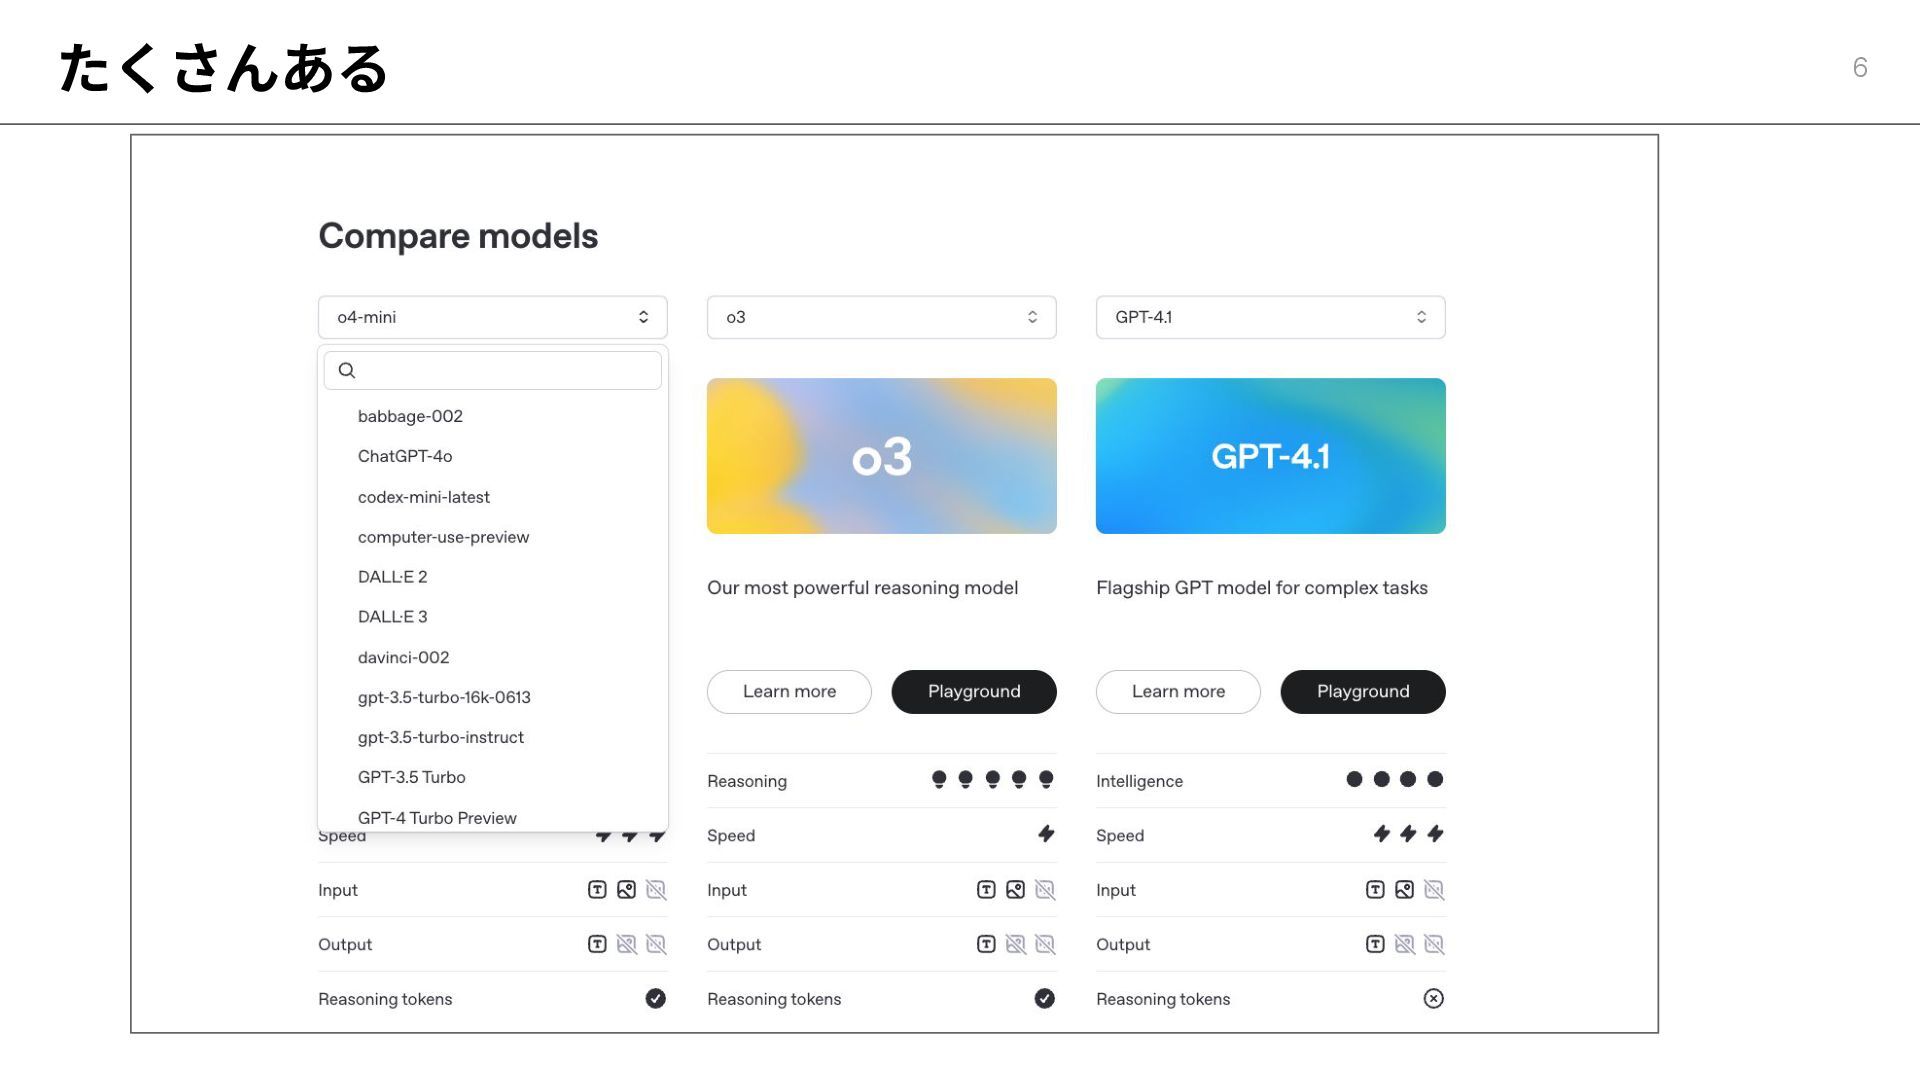
Task: Click the GPT-4.1 text output icon
Action: click(1375, 944)
